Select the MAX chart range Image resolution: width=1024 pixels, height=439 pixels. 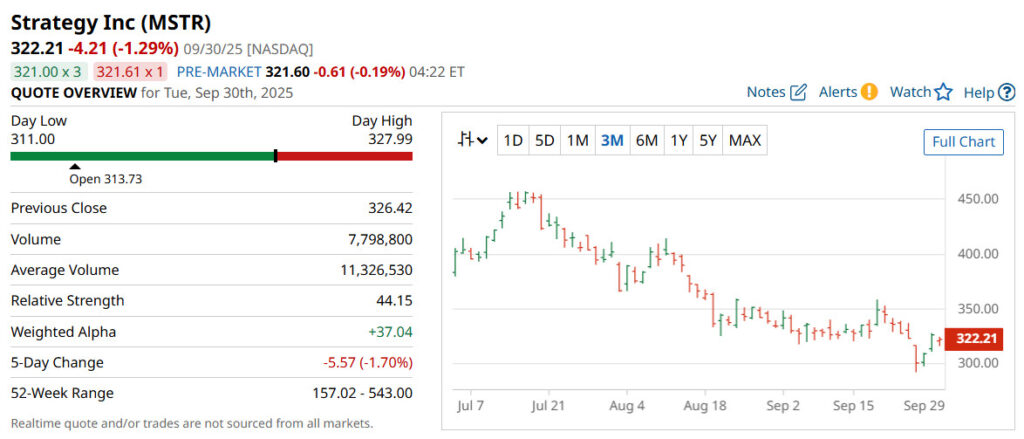tap(745, 141)
